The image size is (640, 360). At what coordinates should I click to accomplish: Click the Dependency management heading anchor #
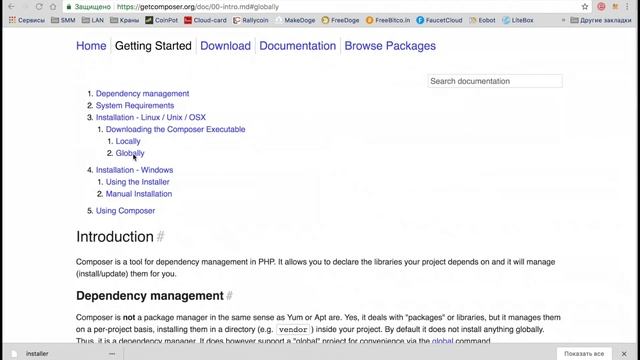(x=229, y=296)
